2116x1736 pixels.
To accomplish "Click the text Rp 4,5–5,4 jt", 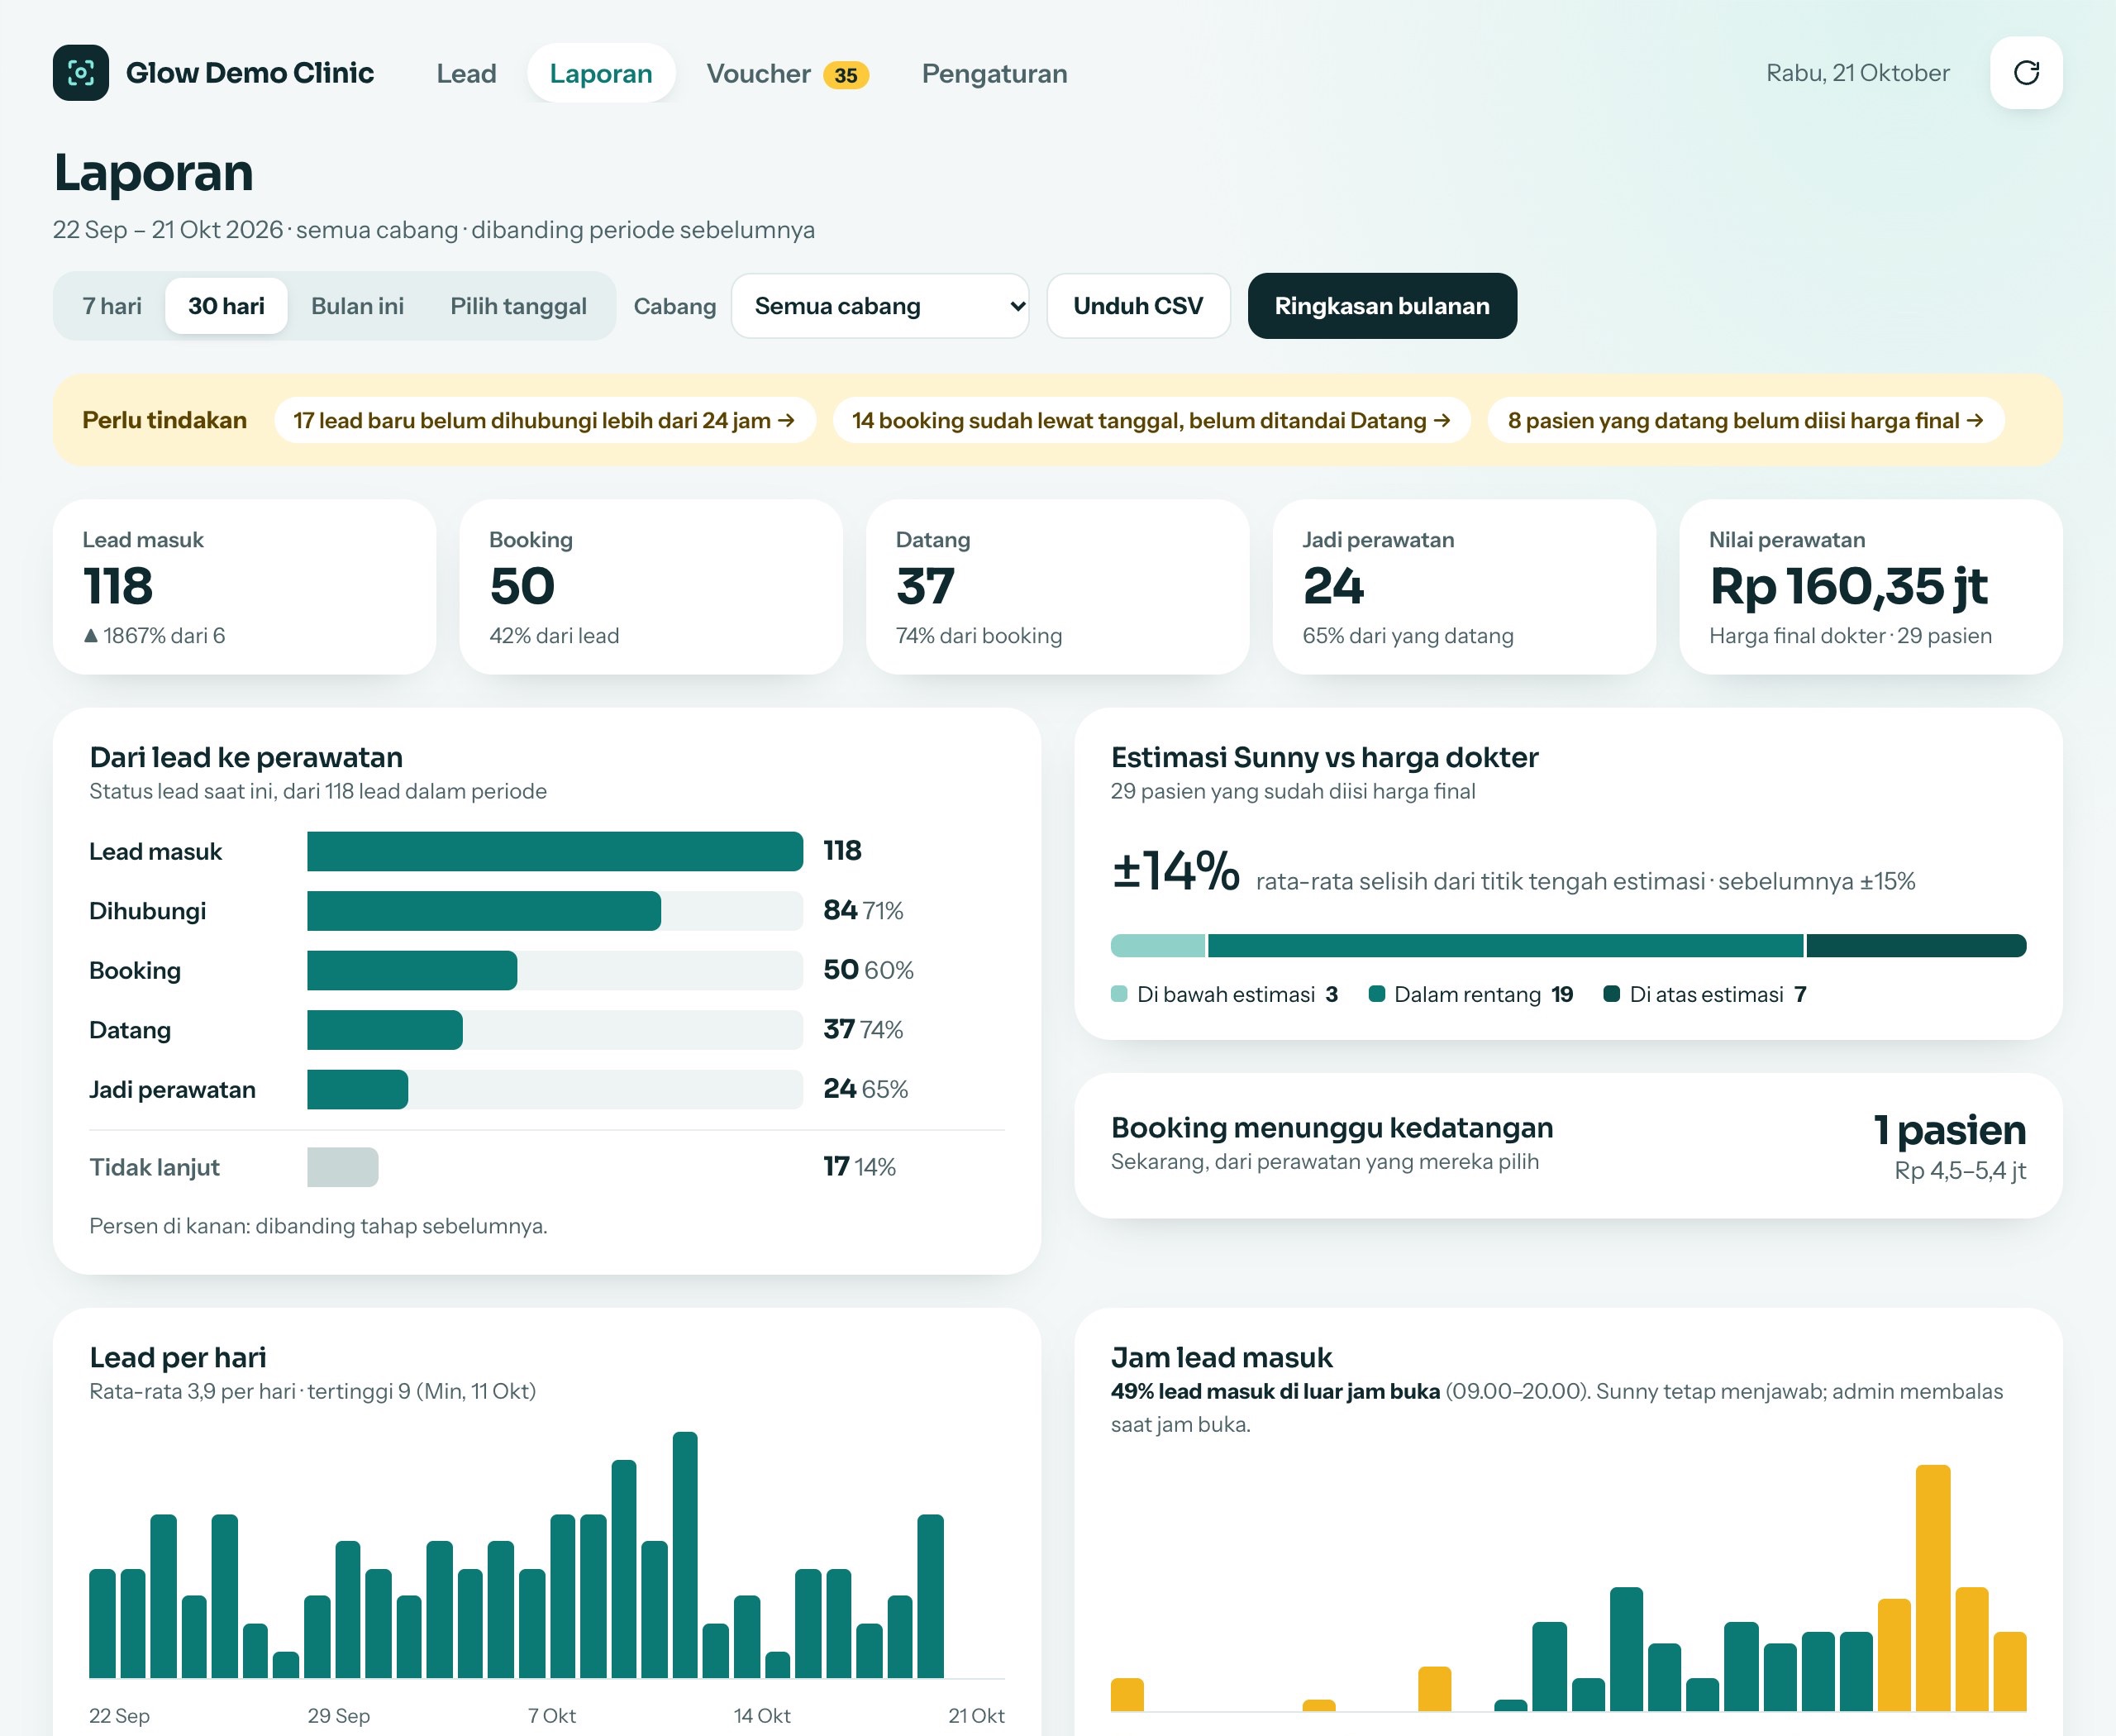I will pyautogui.click(x=1960, y=1170).
